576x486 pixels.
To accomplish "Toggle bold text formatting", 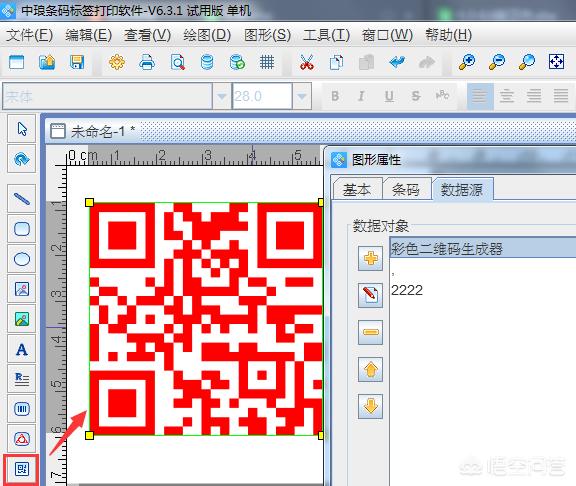I will click(335, 96).
